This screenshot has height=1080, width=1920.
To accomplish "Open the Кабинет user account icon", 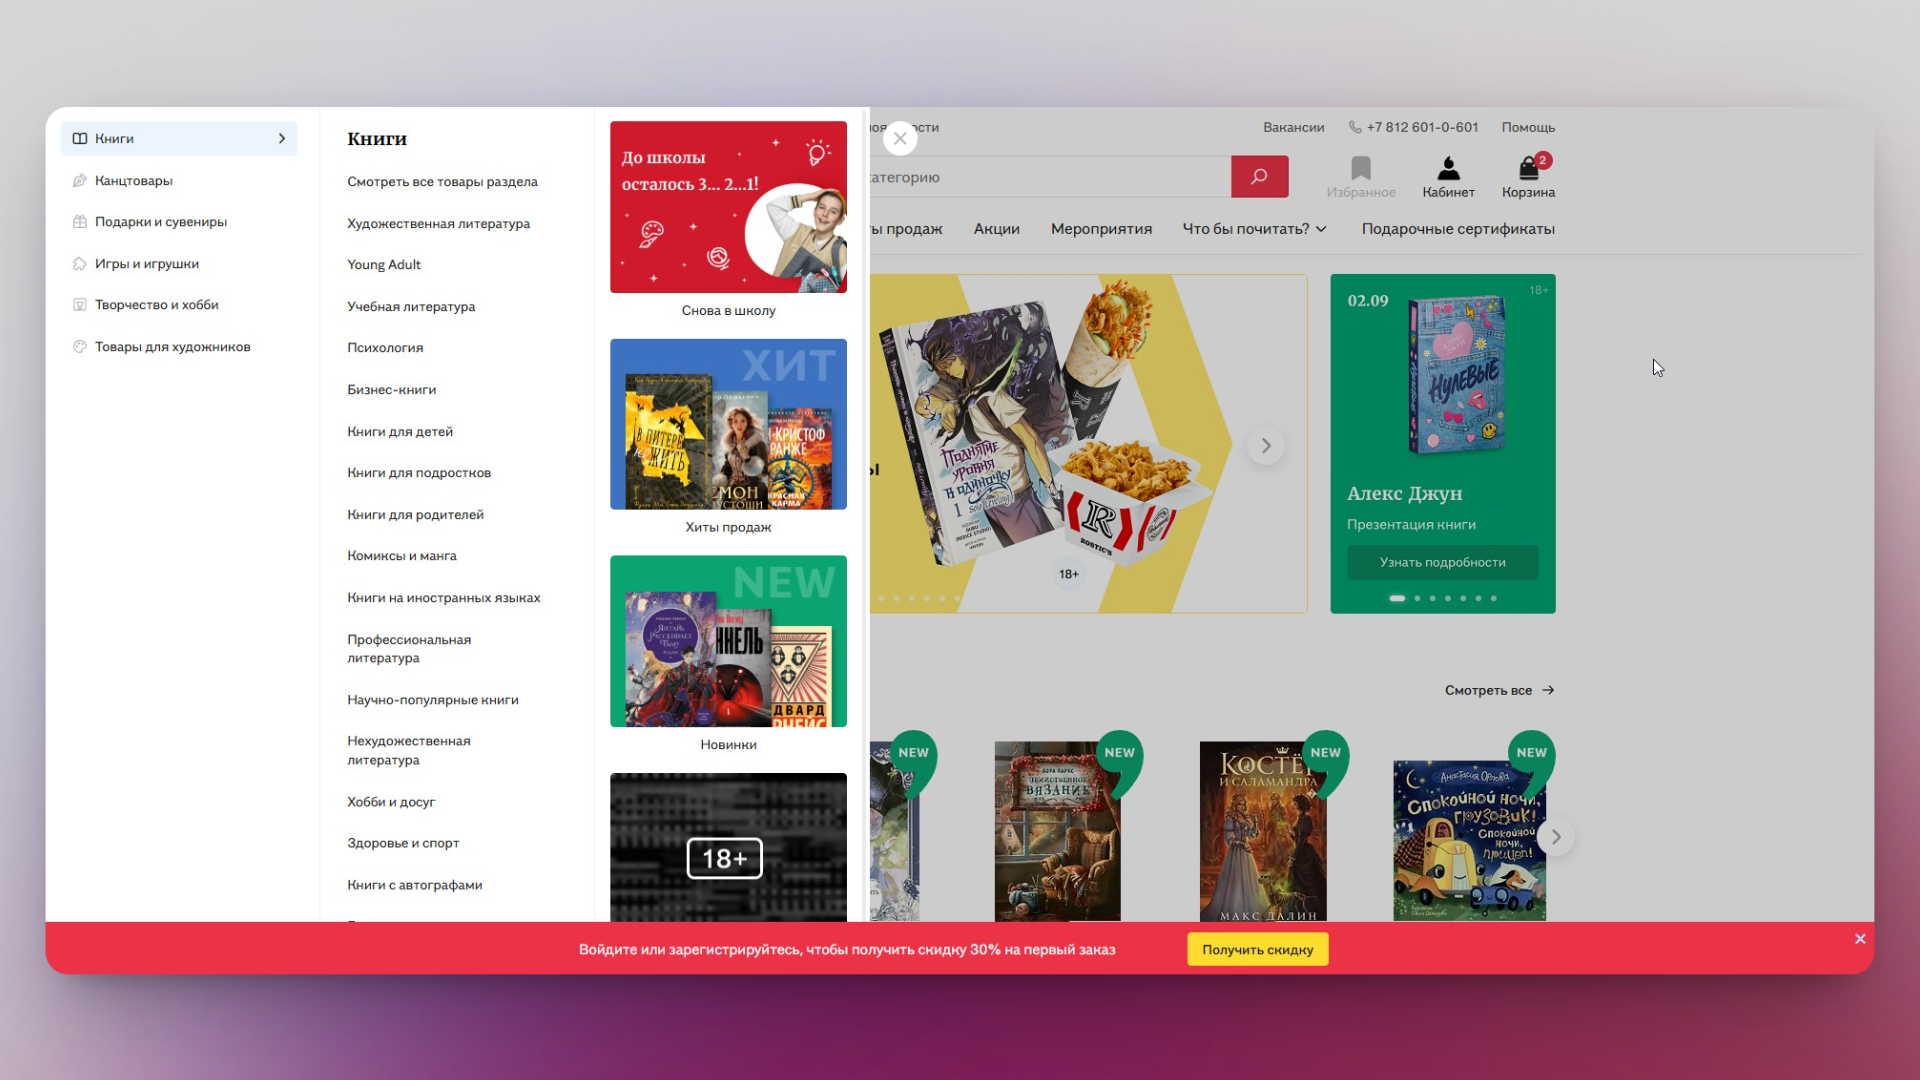I will tap(1448, 169).
